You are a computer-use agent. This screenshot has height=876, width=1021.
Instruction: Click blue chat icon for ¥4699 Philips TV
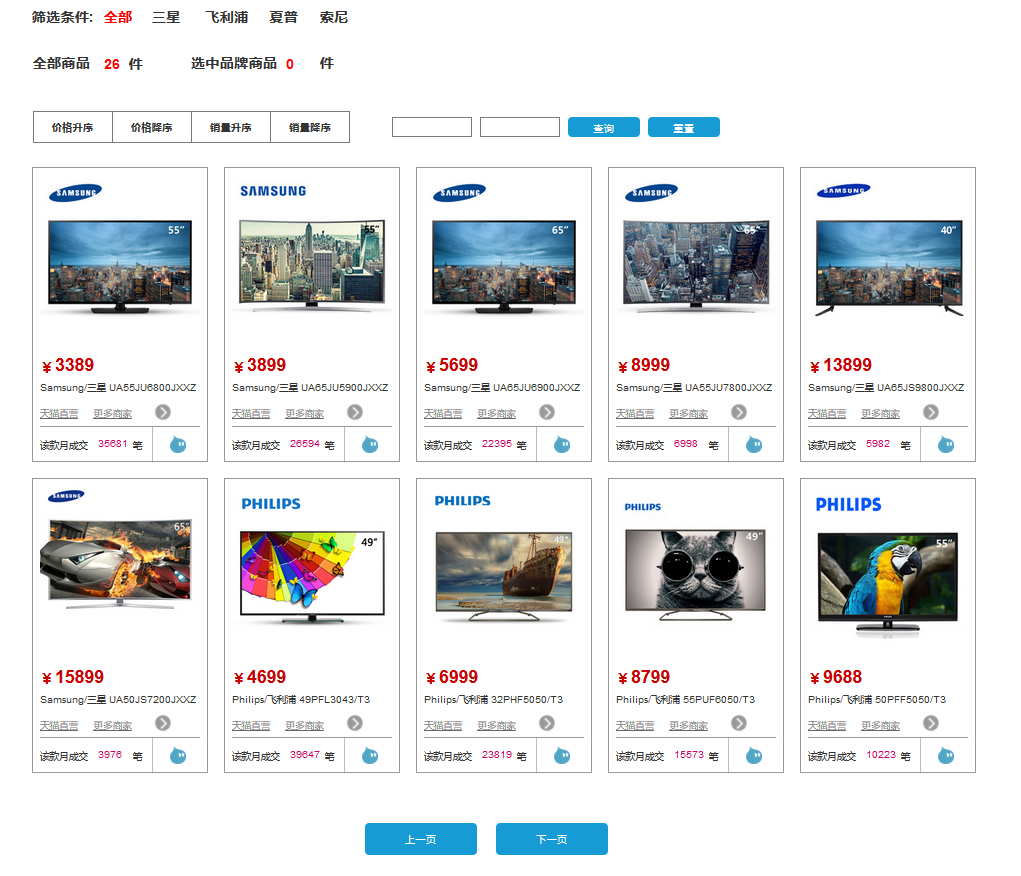[x=370, y=756]
